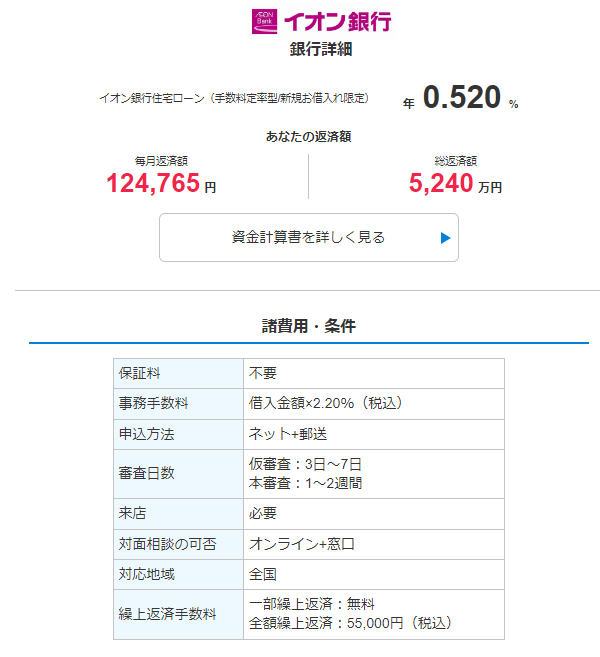Click the 申込方法 row label
This screenshot has width=600, height=657.
coord(147,434)
